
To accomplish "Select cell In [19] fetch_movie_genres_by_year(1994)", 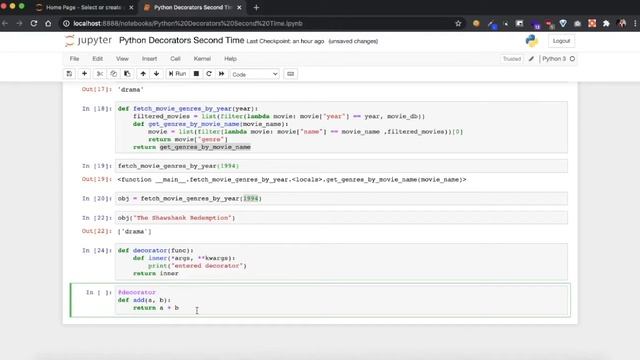I will click(341, 166).
